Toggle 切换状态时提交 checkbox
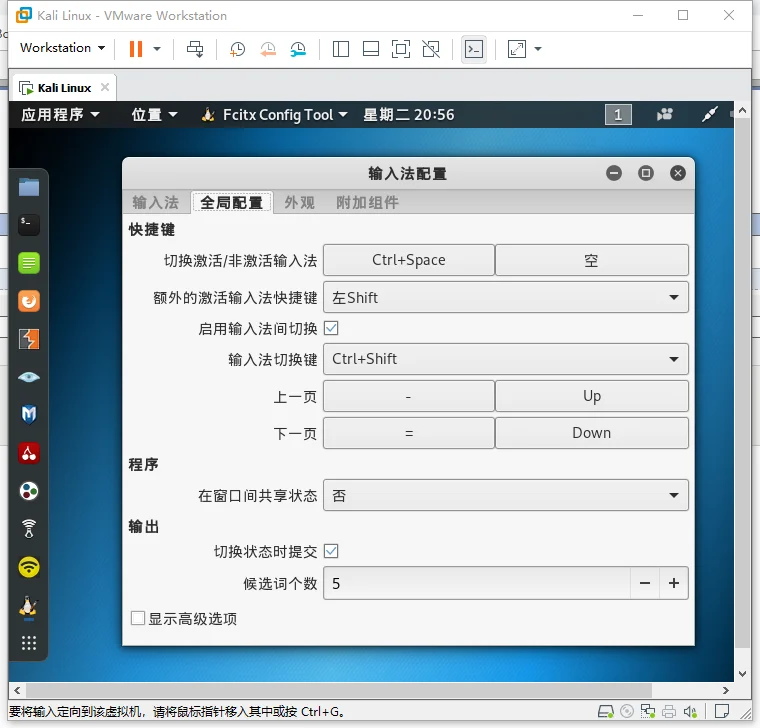The height and width of the screenshot is (728, 760). pos(332,551)
